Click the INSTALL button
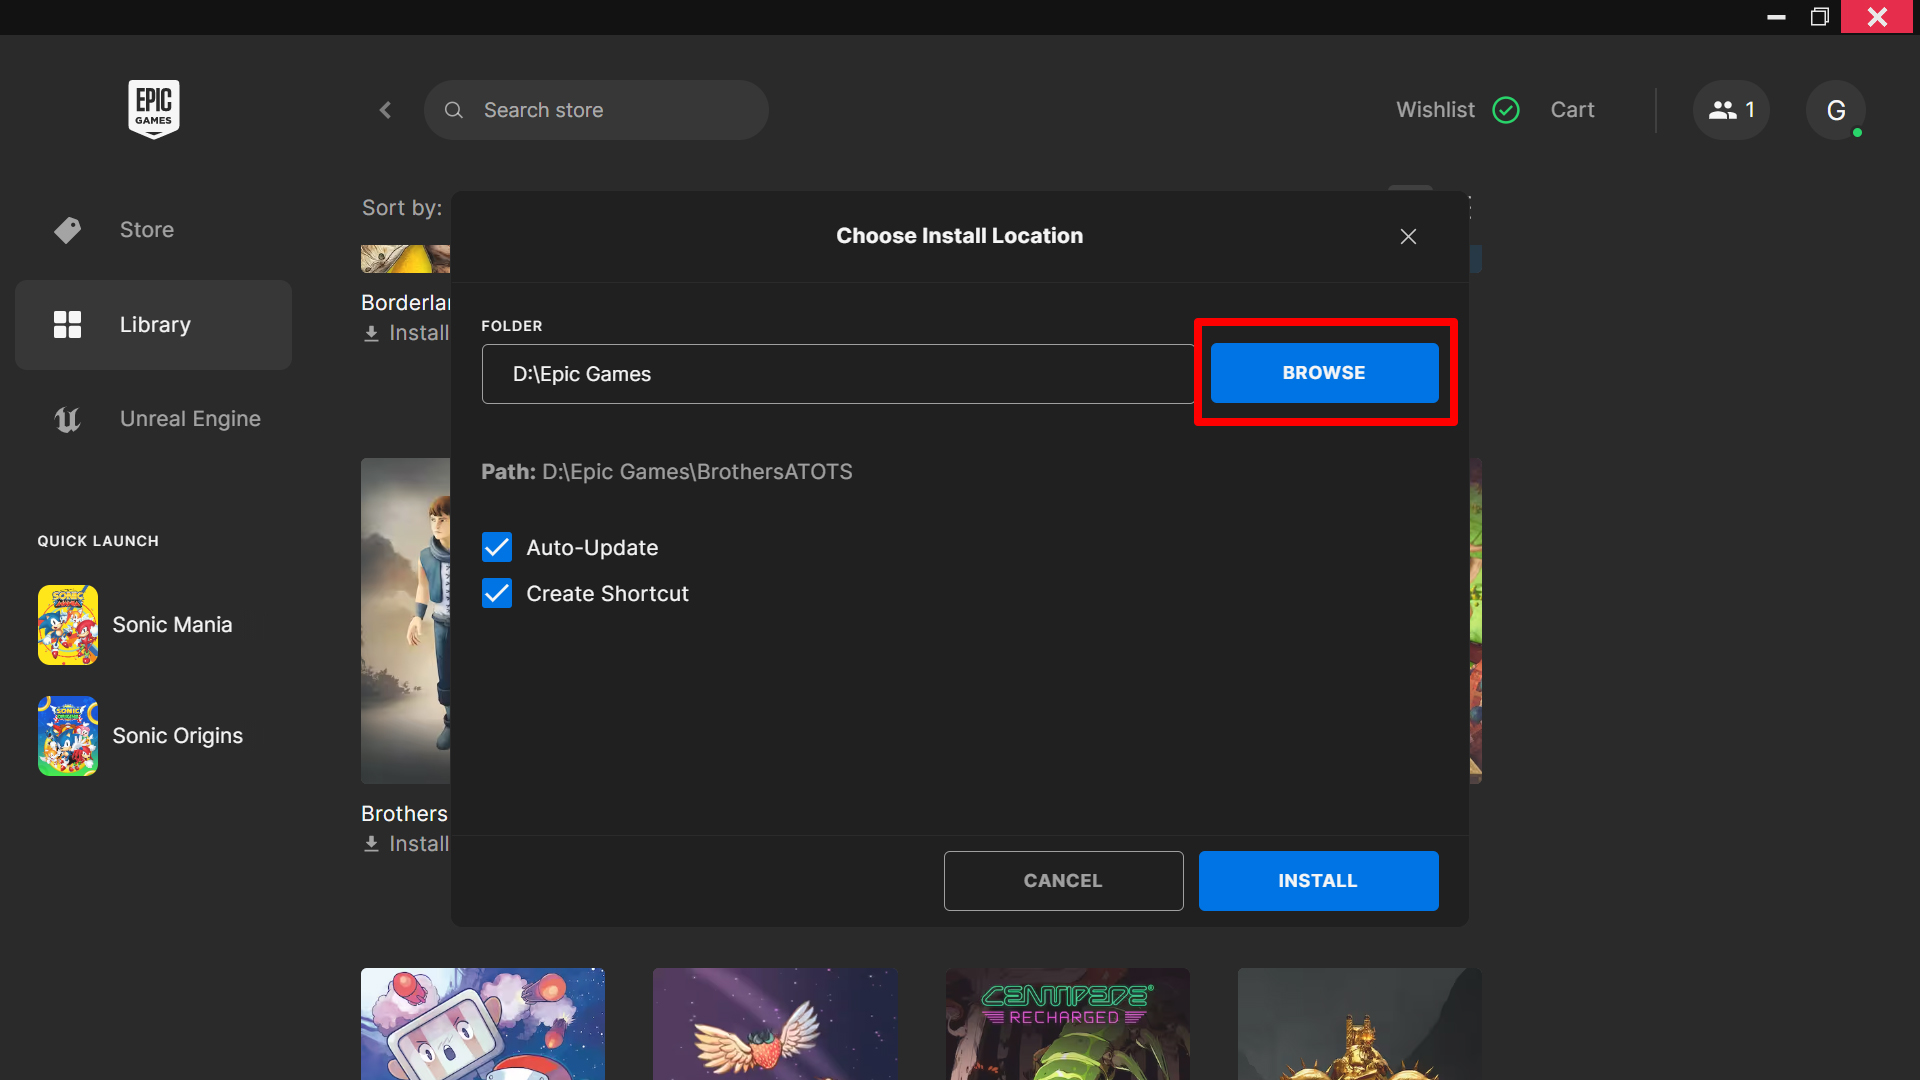The height and width of the screenshot is (1080, 1920). (x=1318, y=881)
